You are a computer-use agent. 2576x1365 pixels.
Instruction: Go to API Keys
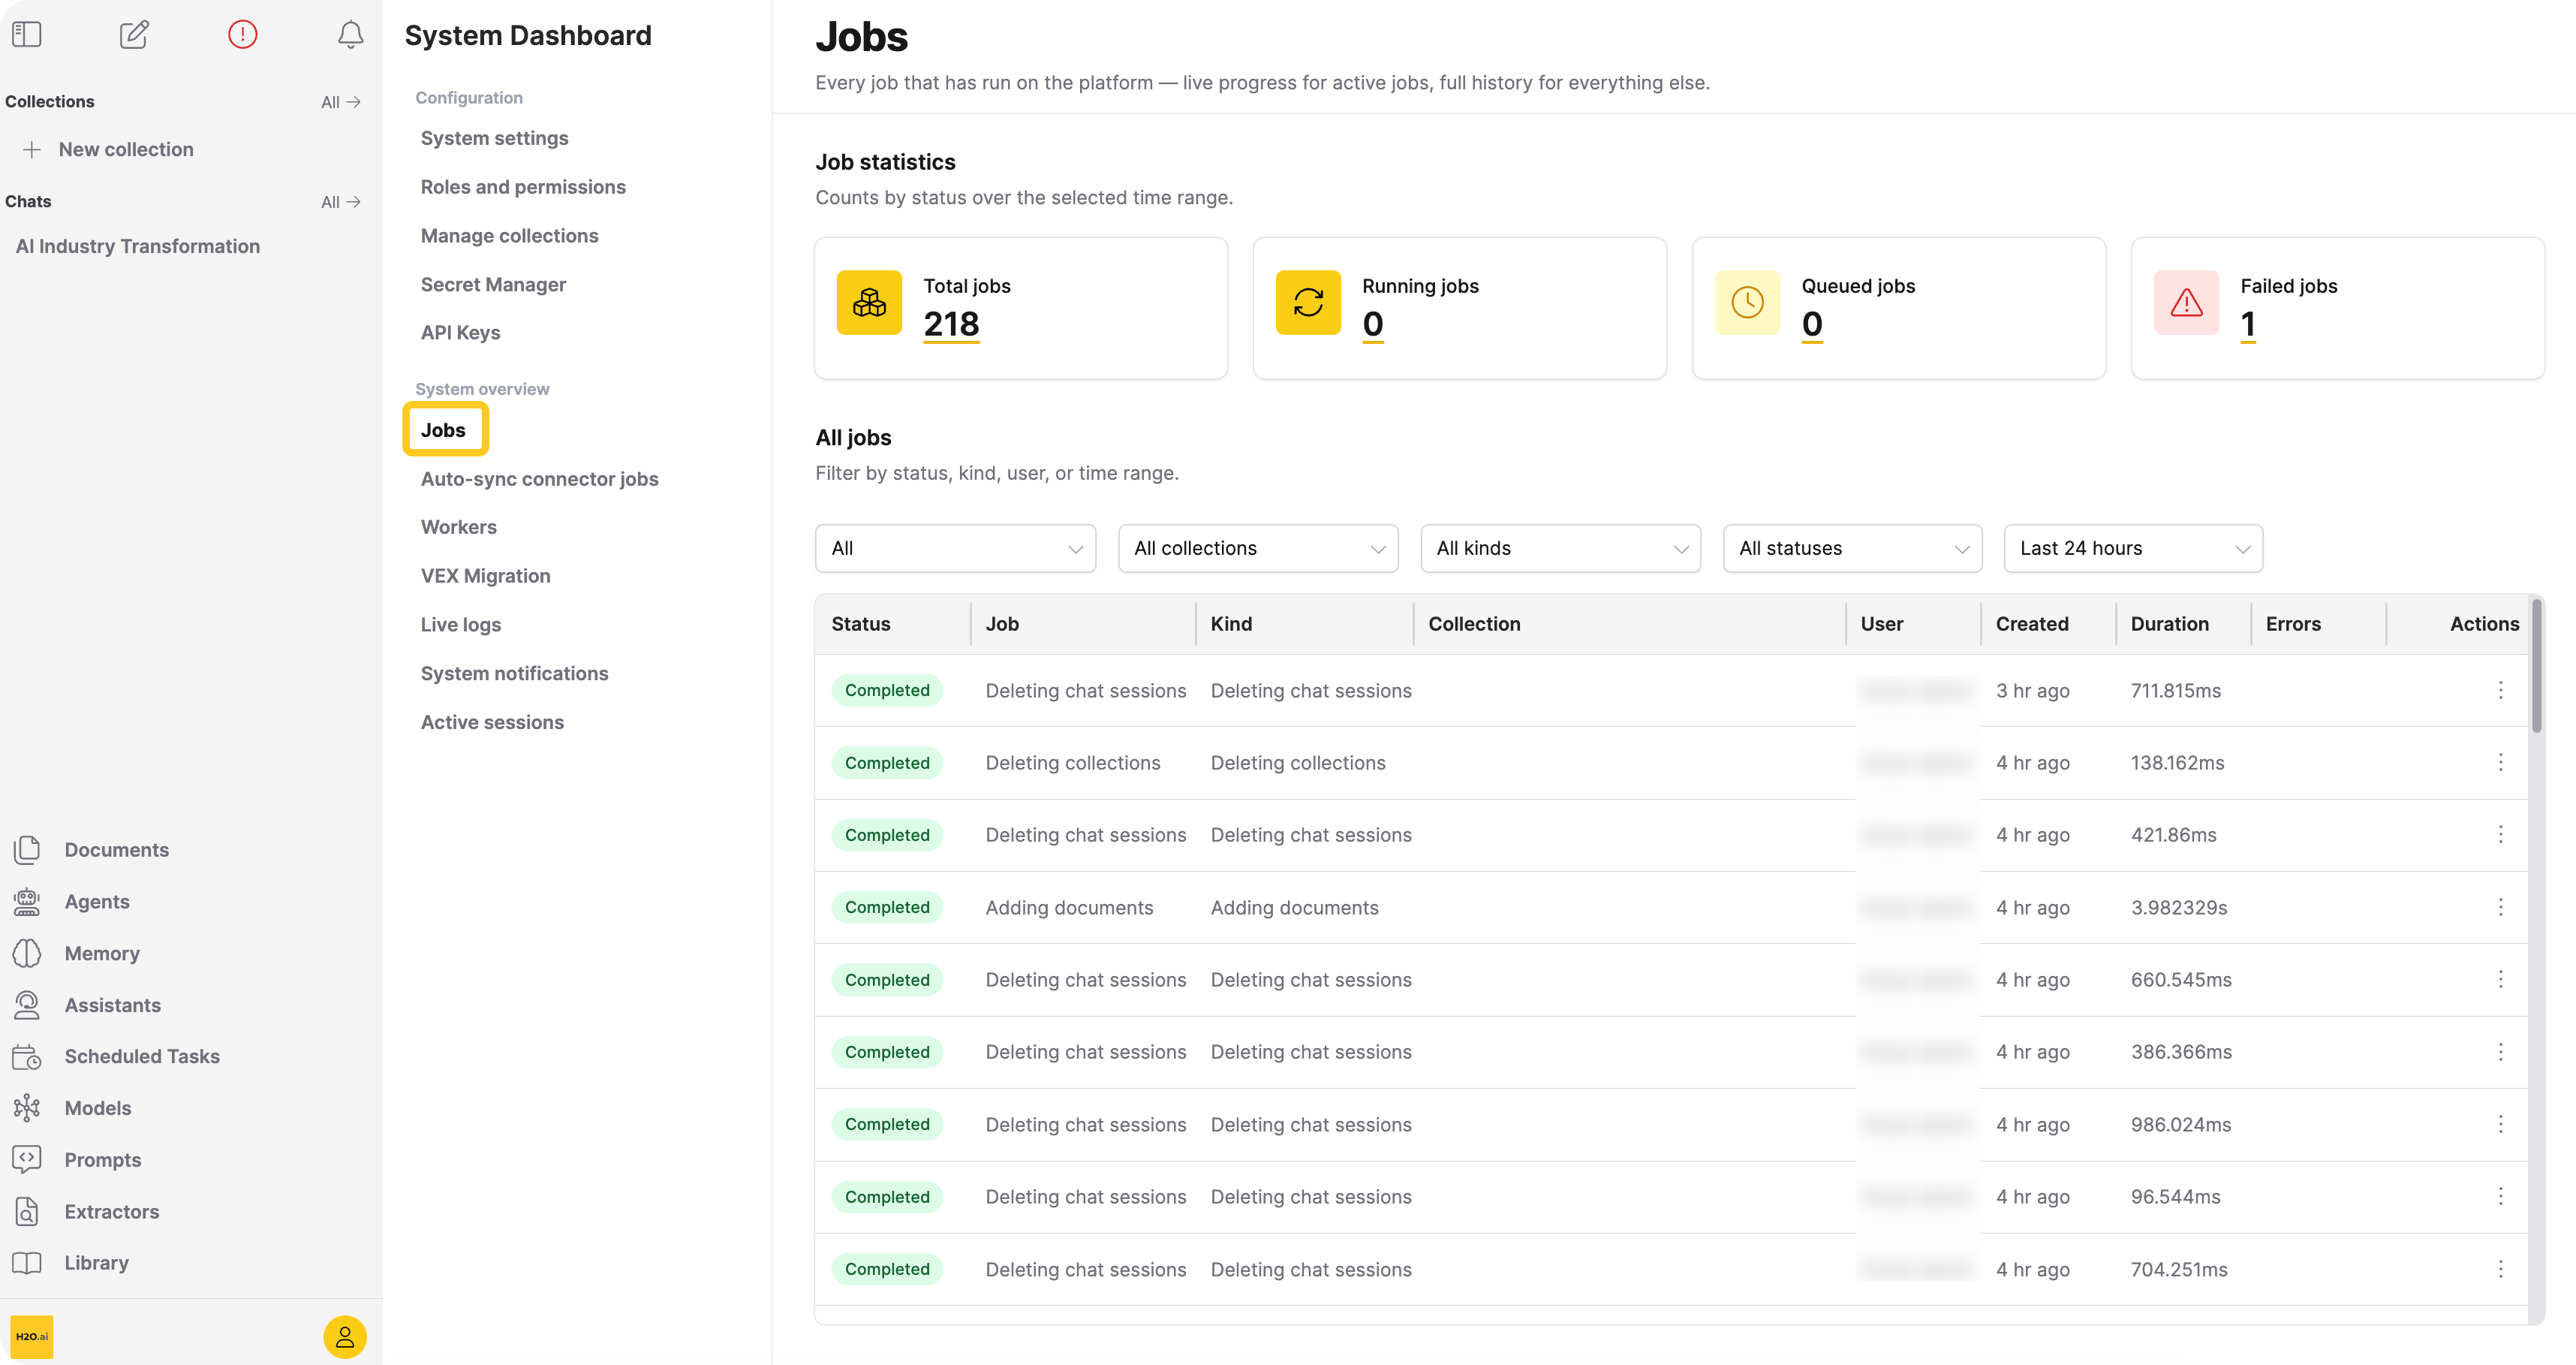(460, 333)
